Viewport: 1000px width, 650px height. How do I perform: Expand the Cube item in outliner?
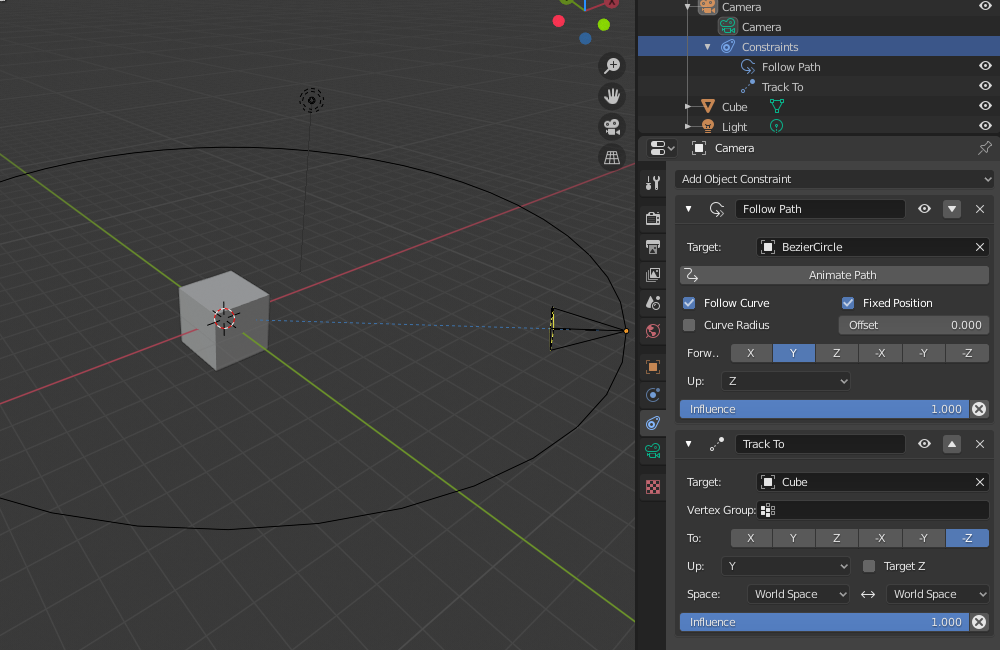coord(688,107)
